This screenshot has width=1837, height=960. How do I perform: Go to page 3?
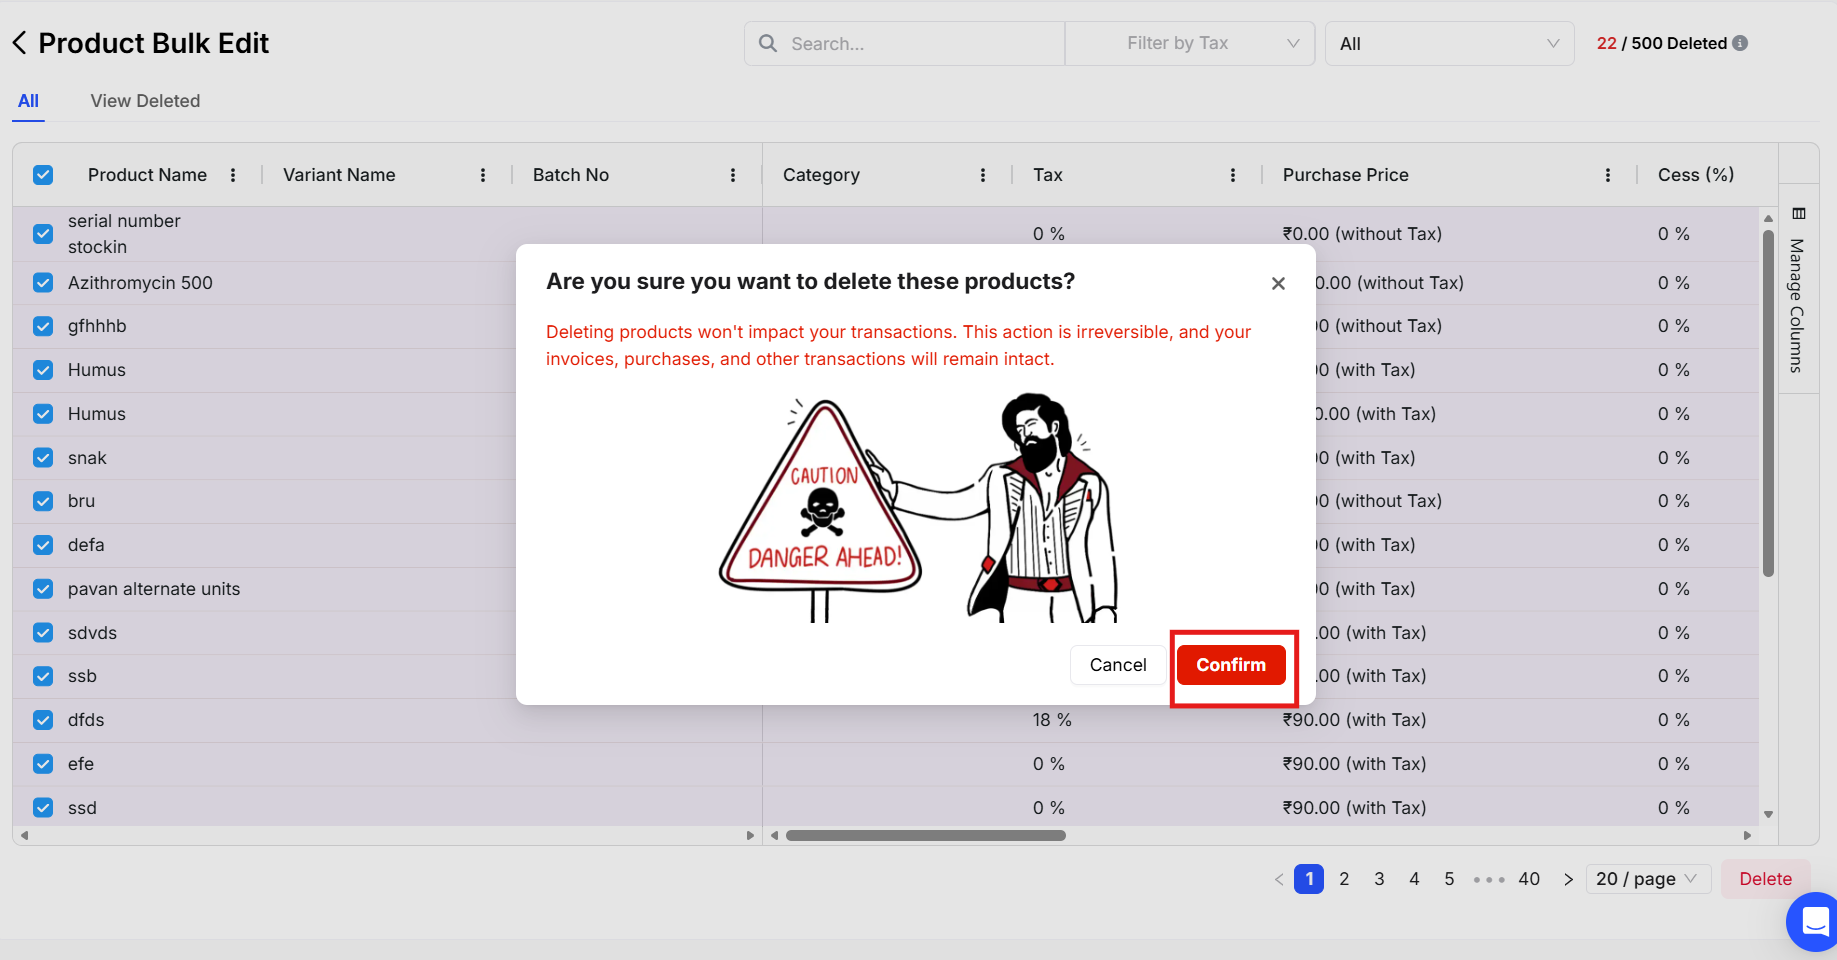[1379, 879]
